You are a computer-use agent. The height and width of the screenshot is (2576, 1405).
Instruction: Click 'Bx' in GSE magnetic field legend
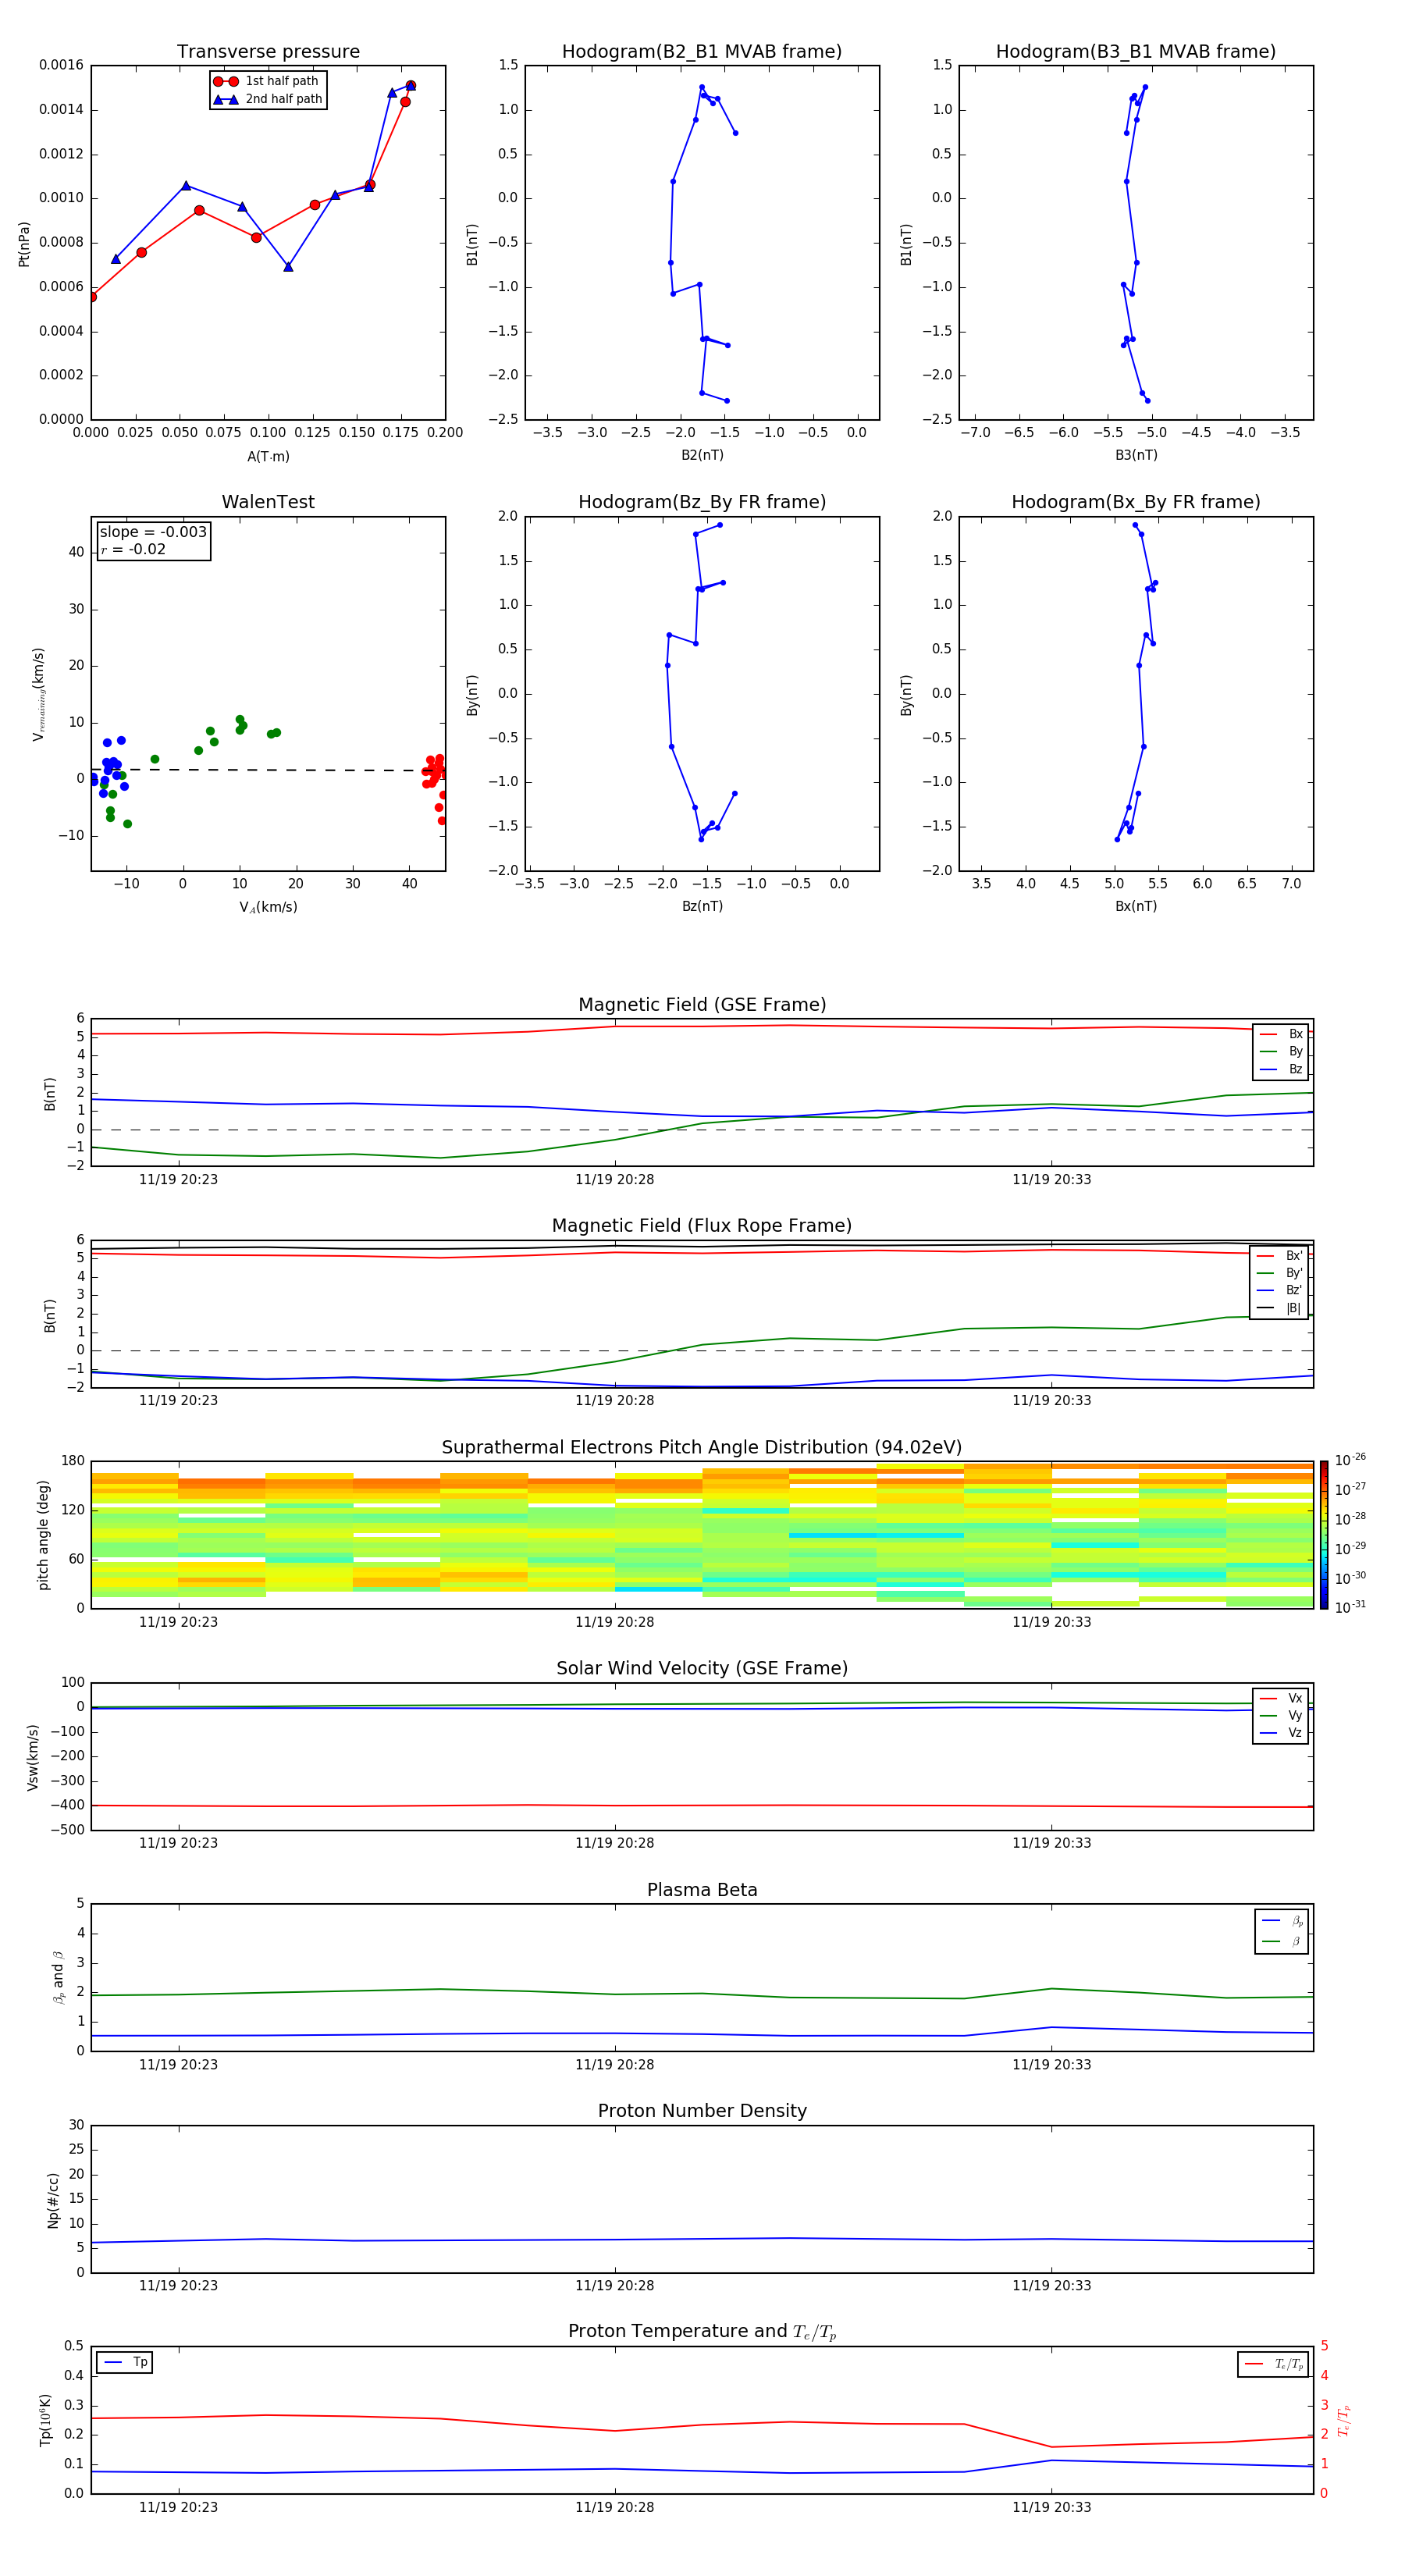(x=1295, y=1034)
